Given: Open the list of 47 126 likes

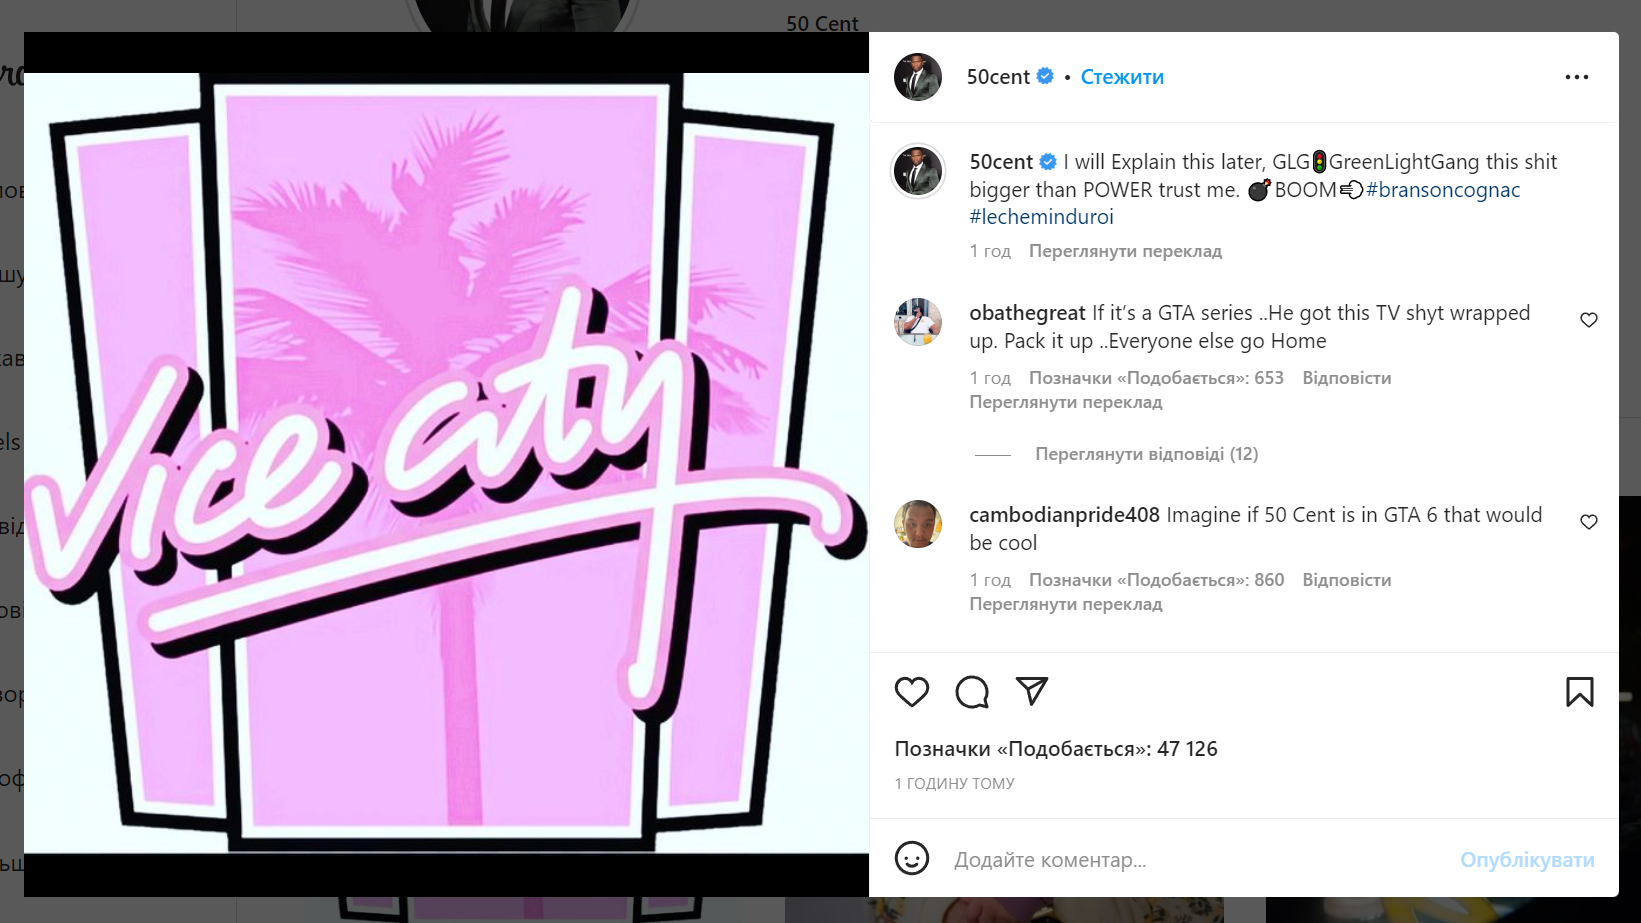Looking at the screenshot, I should pos(1056,749).
